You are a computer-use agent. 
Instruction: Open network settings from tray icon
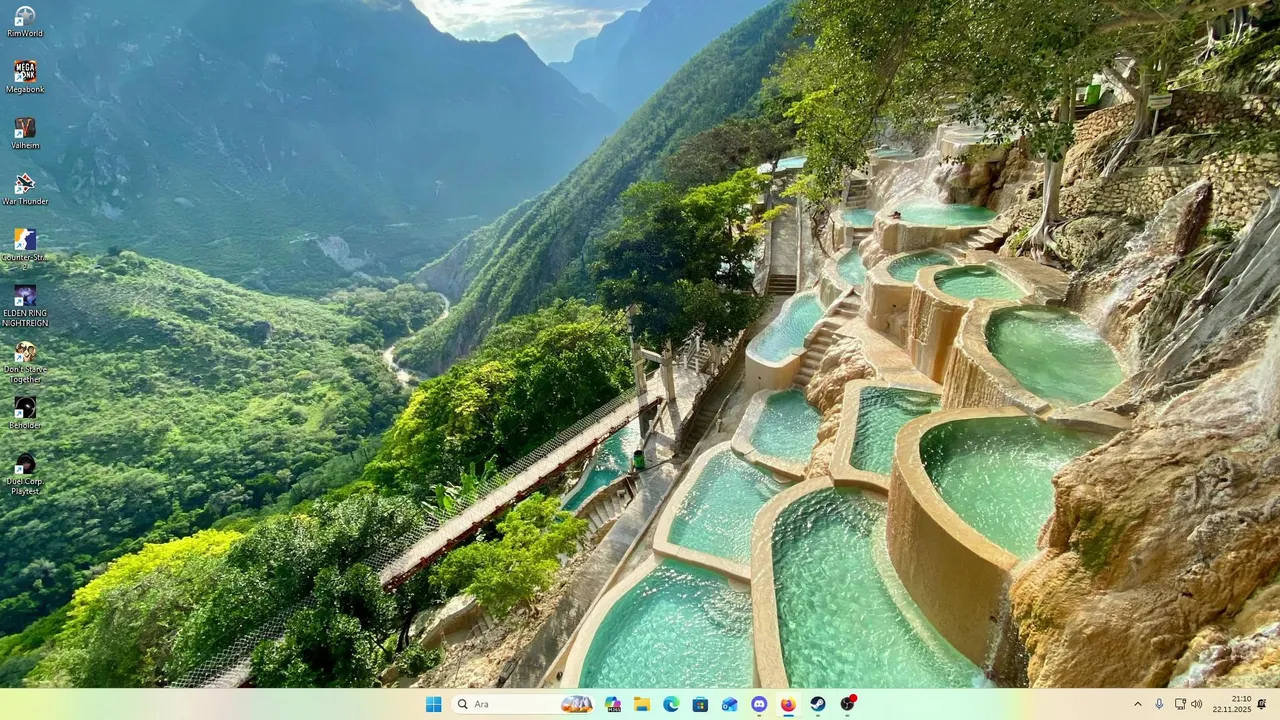[1180, 704]
